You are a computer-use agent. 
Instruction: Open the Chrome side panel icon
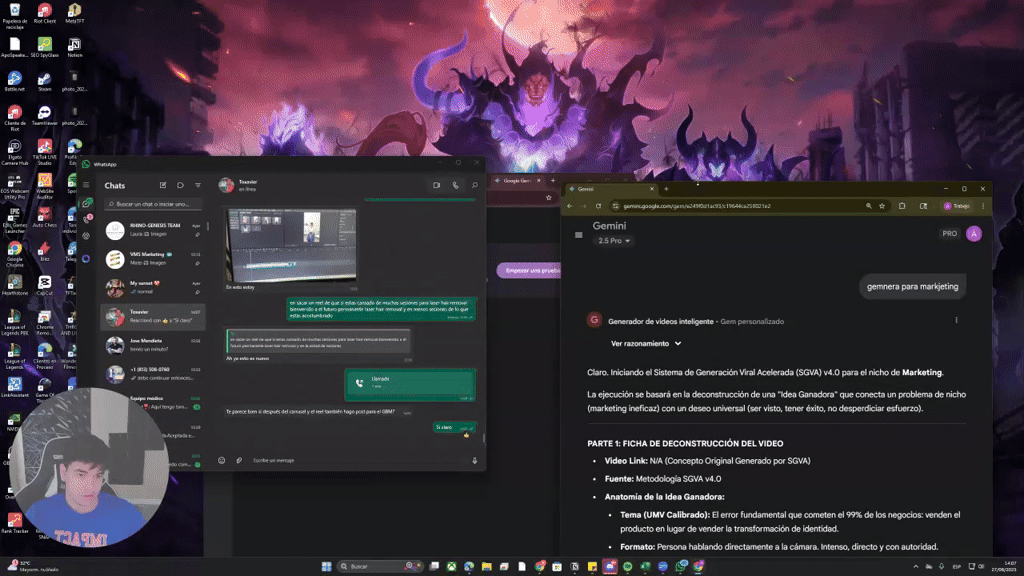click(923, 206)
